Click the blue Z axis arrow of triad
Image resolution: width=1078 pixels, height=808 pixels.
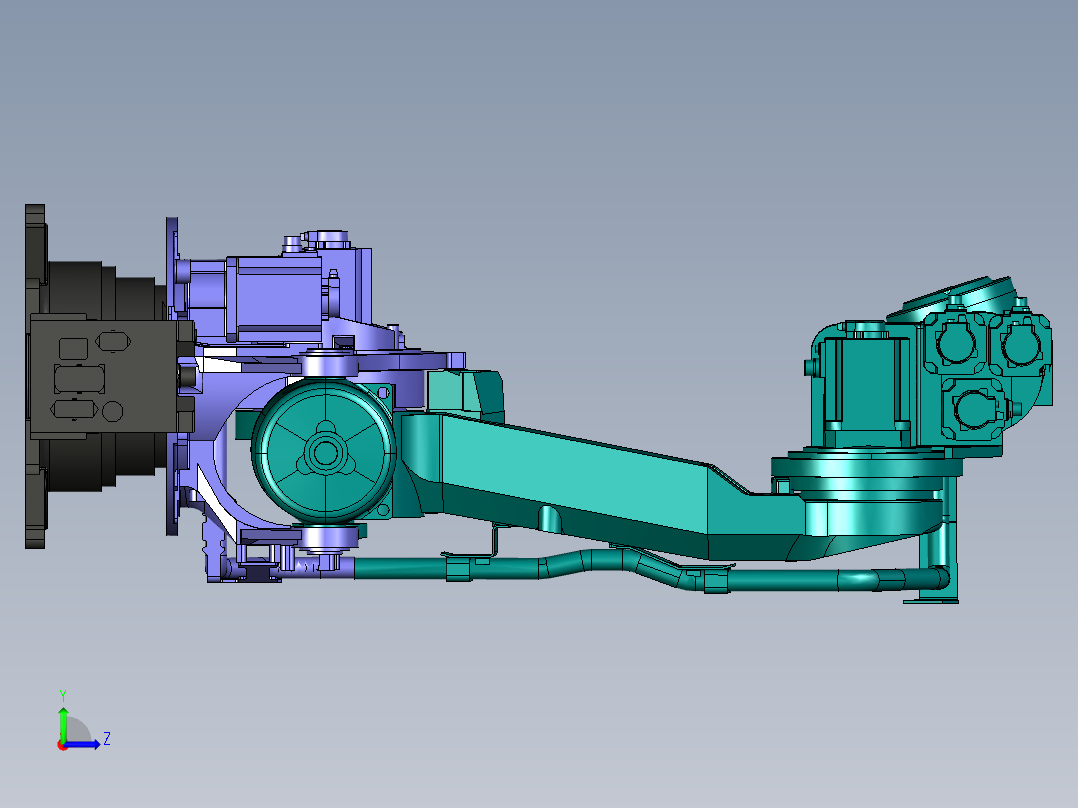click(84, 745)
